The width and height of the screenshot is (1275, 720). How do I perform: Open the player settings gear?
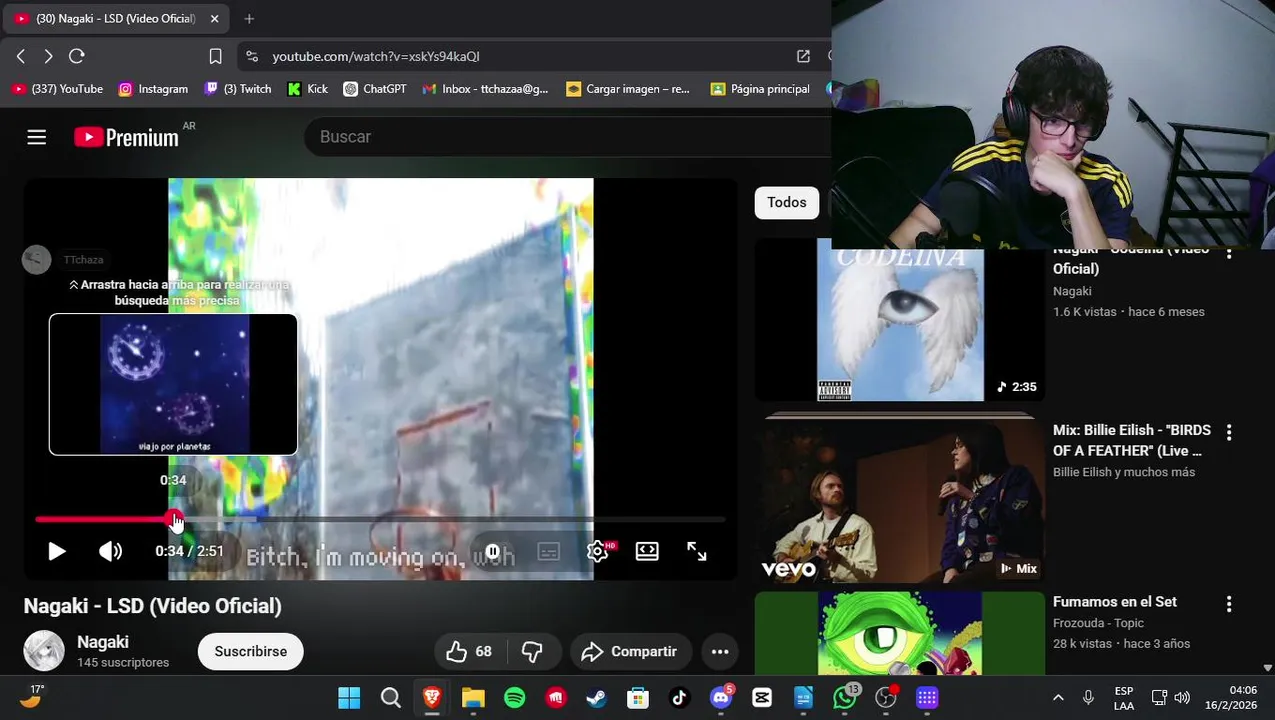597,551
